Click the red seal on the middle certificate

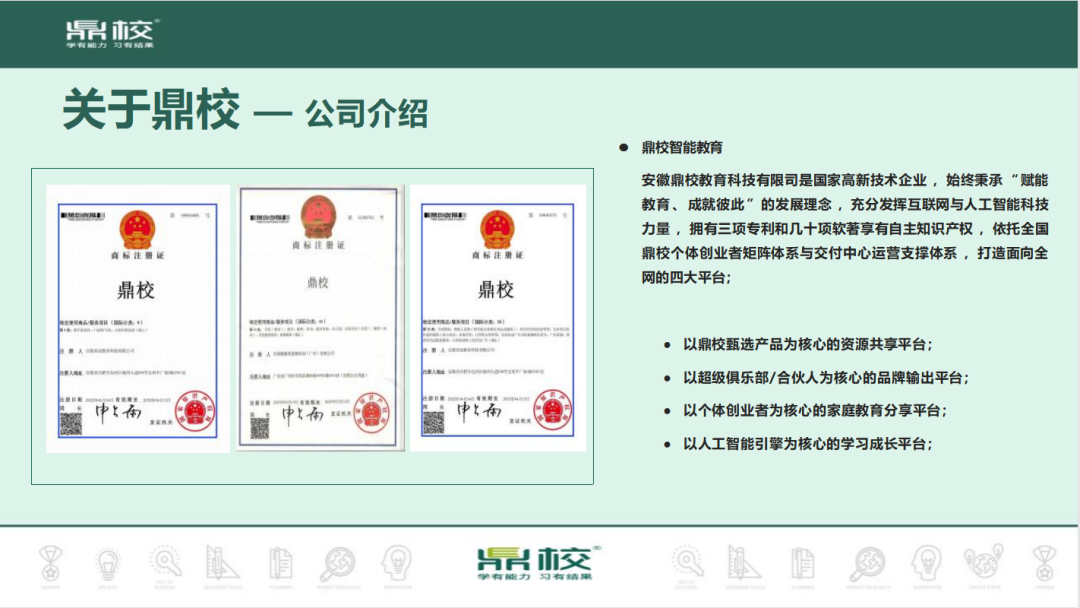coord(372,414)
